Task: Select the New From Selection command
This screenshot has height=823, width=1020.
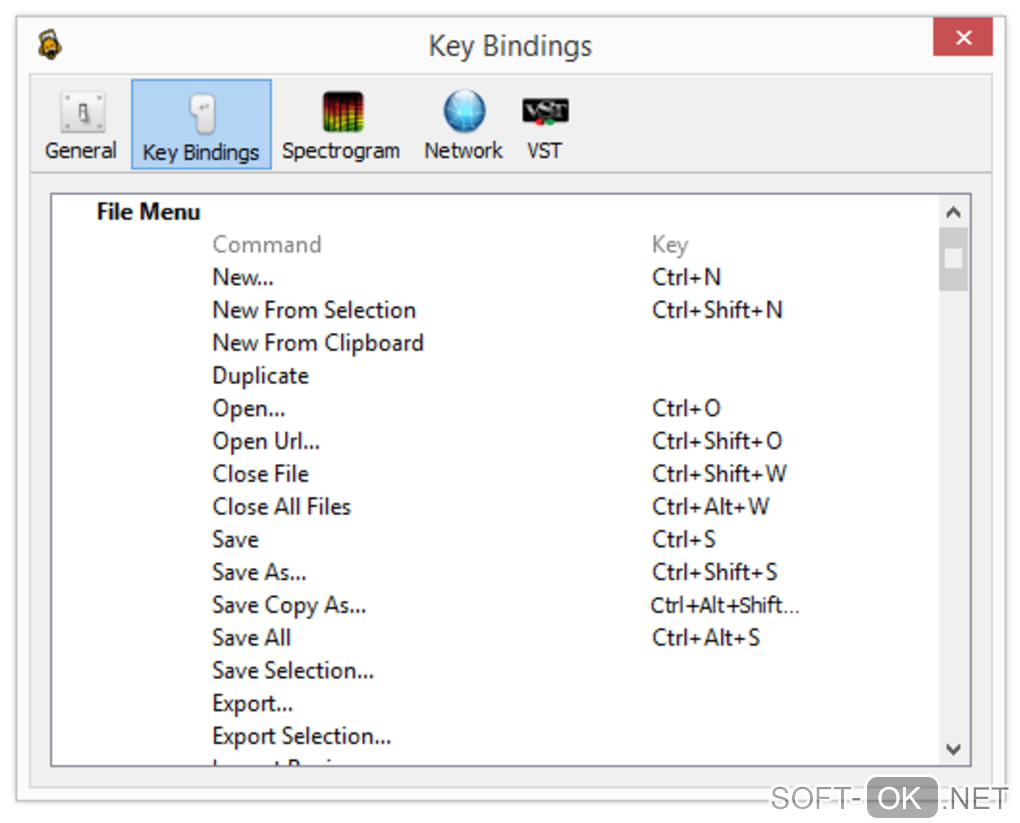Action: click(314, 310)
